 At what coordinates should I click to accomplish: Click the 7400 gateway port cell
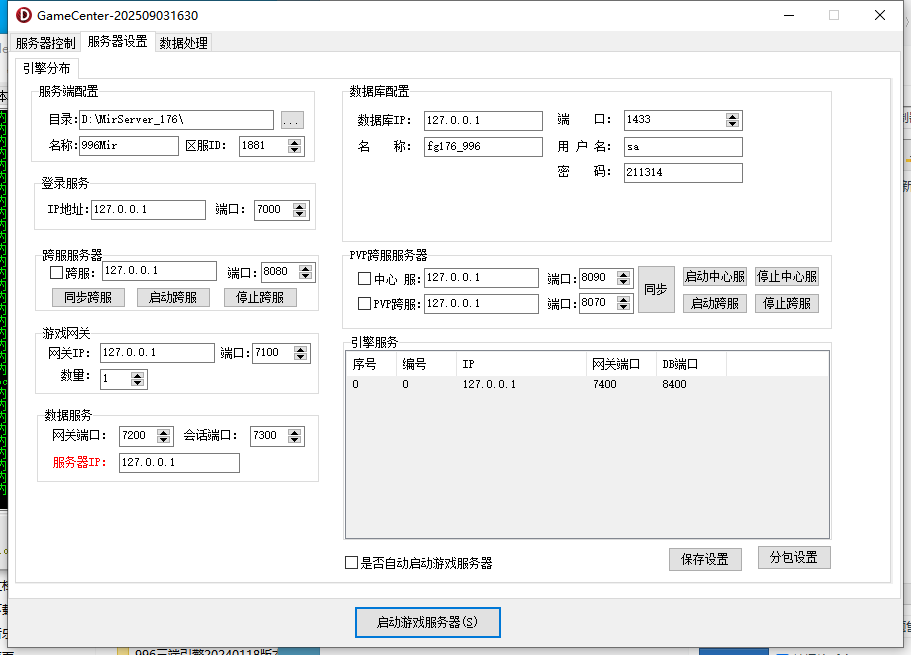click(605, 384)
